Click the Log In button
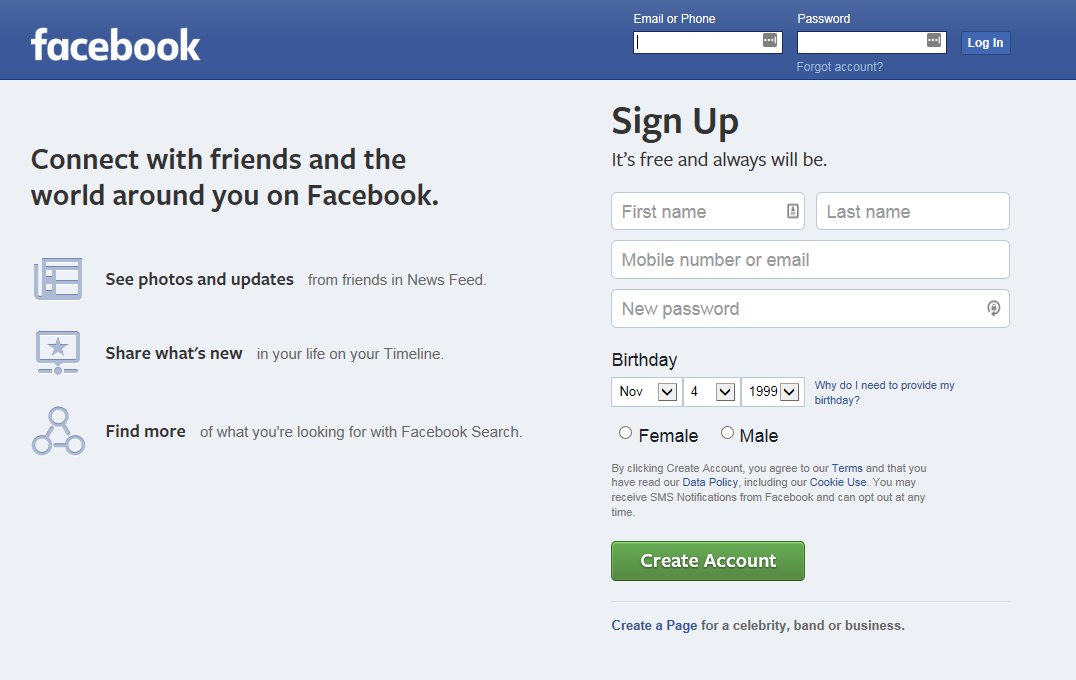This screenshot has width=1076, height=680. point(985,43)
